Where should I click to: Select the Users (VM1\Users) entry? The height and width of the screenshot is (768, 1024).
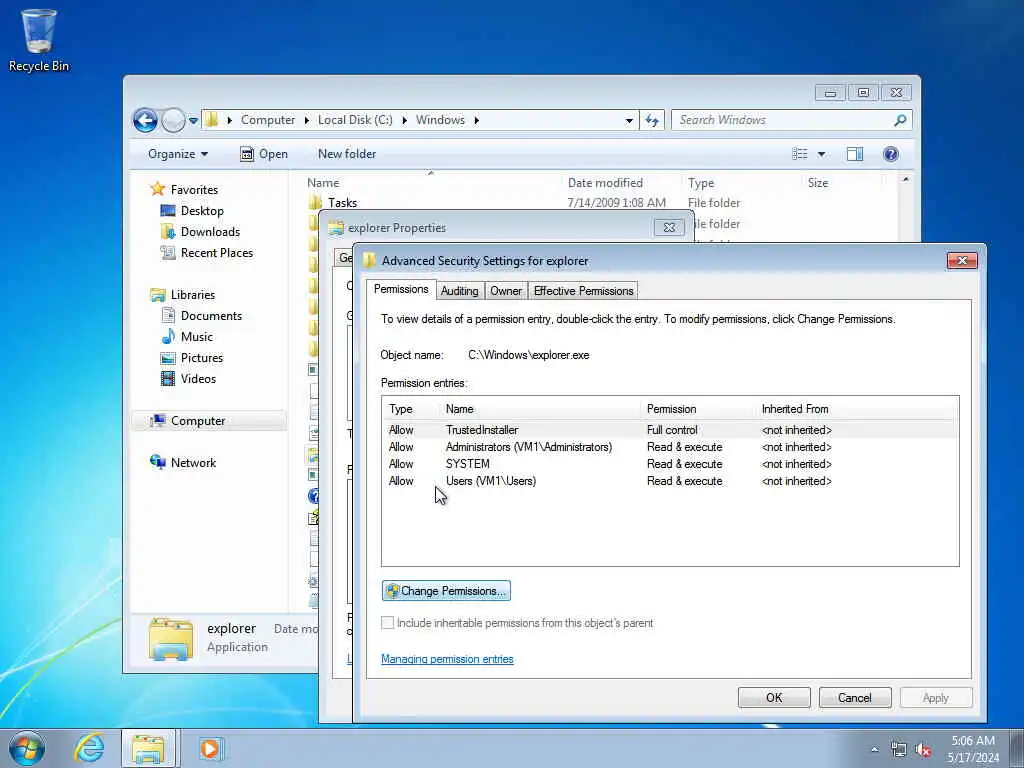[670, 481]
